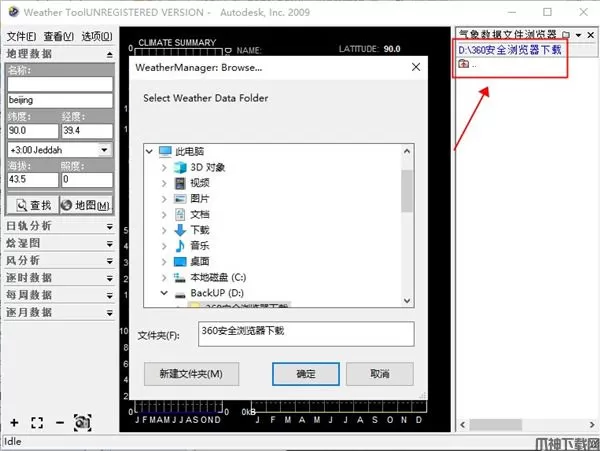Click the Weather Tool app icon in title bar
Viewport: 600px width, 451px height.
tap(13, 12)
